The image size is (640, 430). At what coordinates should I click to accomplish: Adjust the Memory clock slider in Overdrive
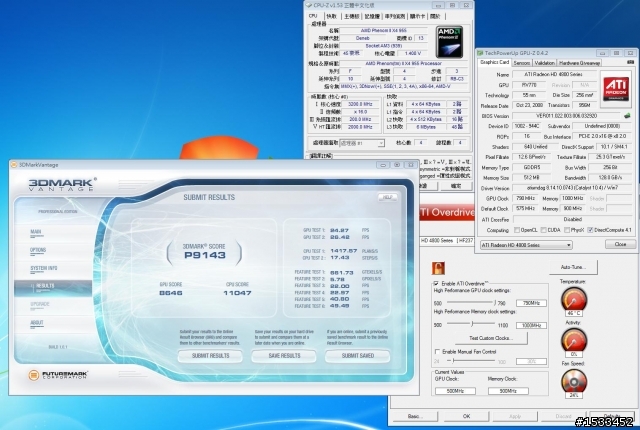pos(472,324)
